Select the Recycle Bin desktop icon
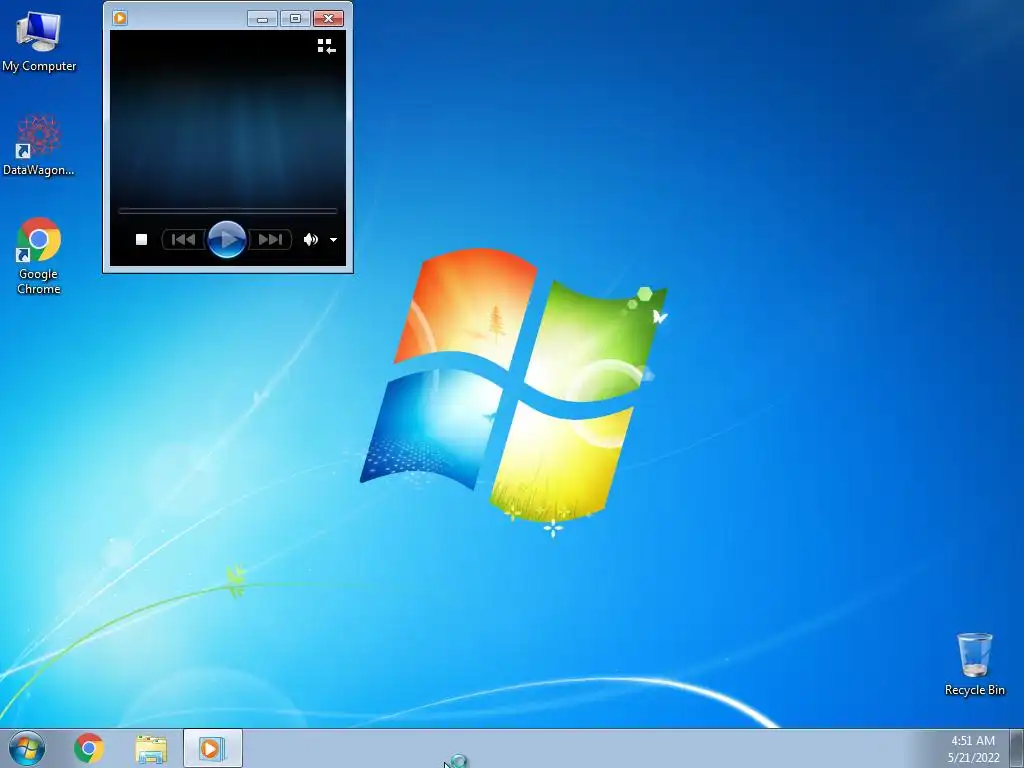1024x768 pixels. [x=974, y=664]
